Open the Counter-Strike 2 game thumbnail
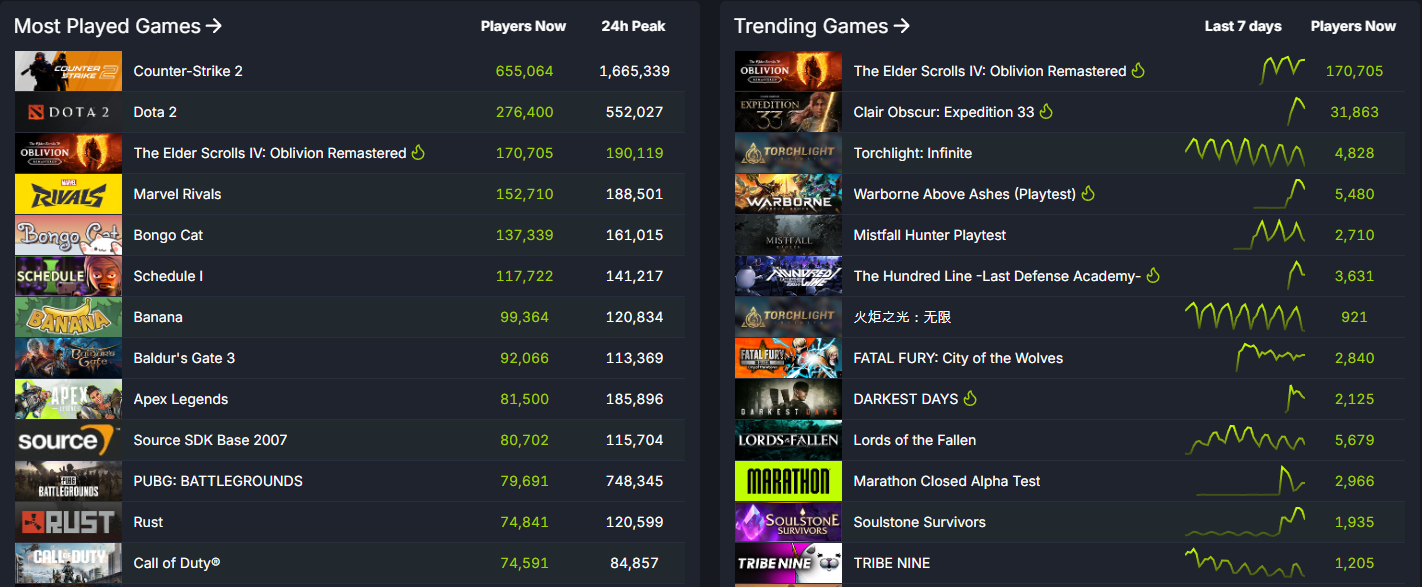 coord(68,71)
